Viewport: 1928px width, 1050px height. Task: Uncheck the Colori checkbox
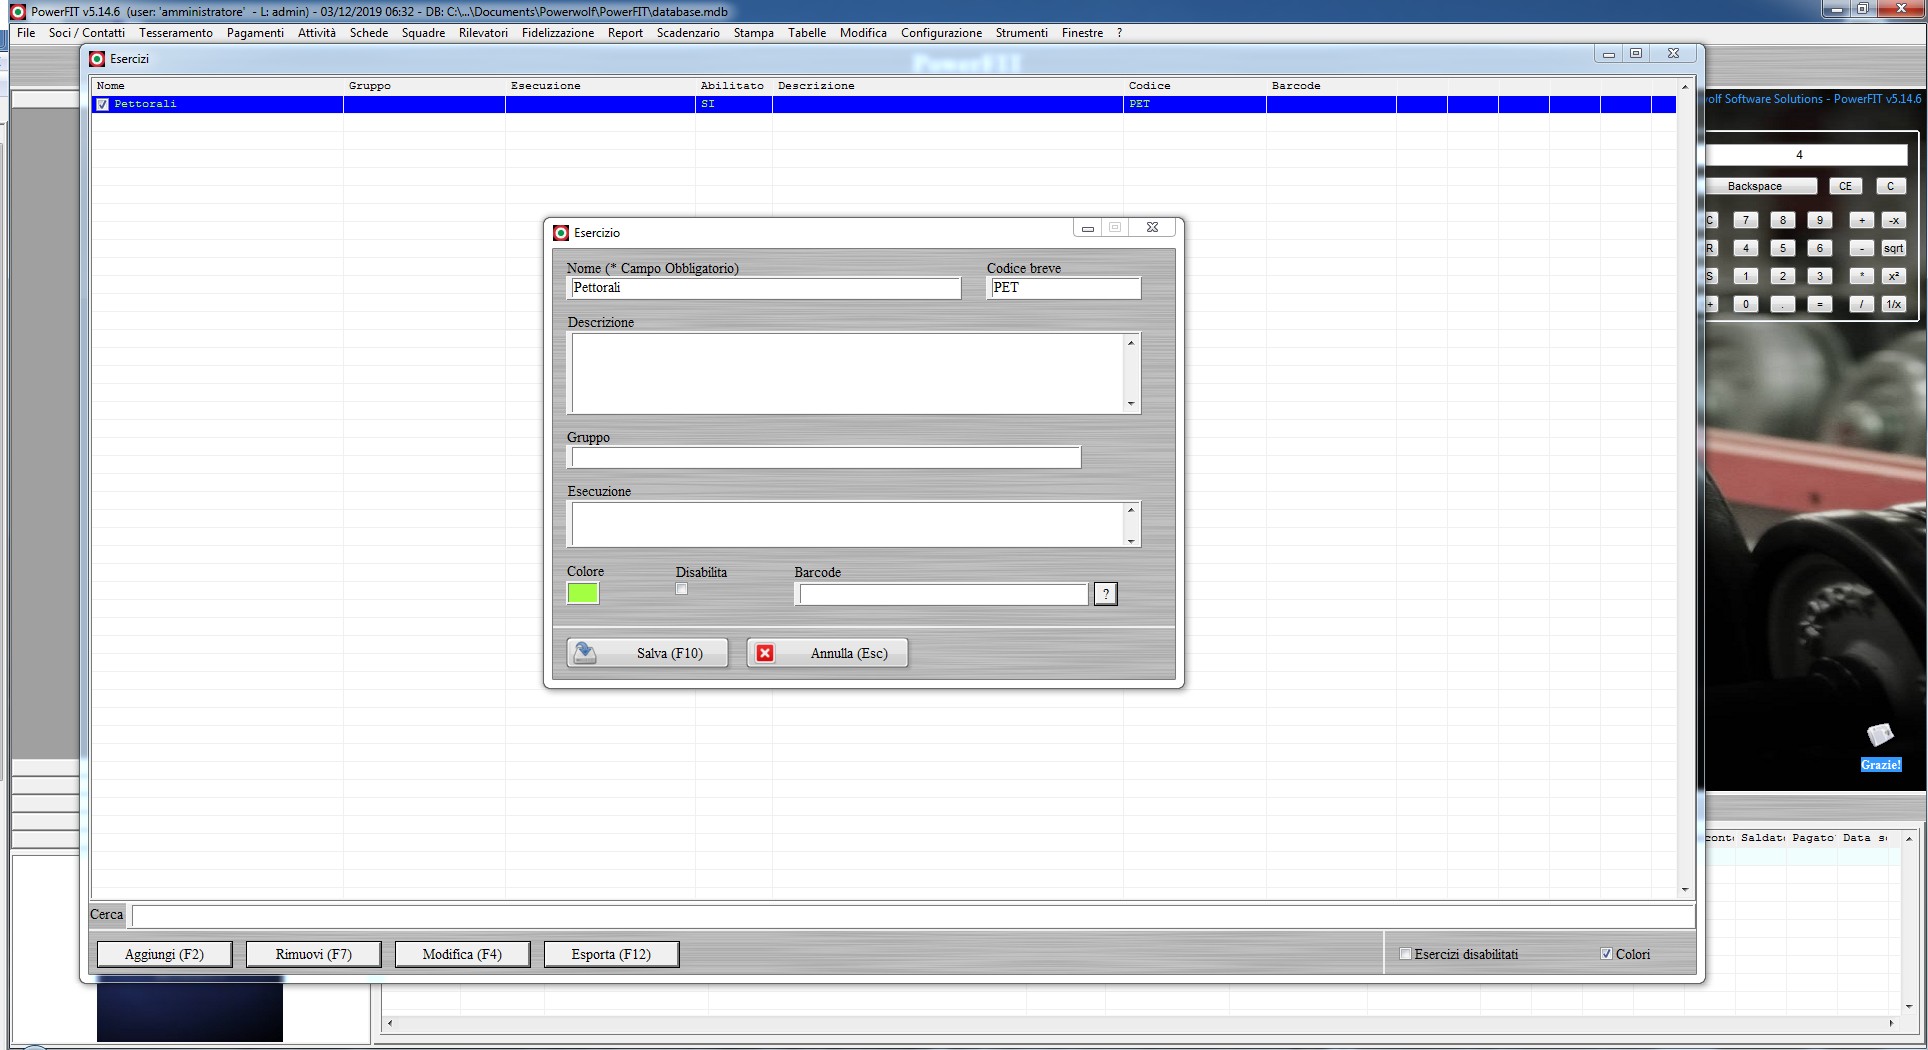1606,954
